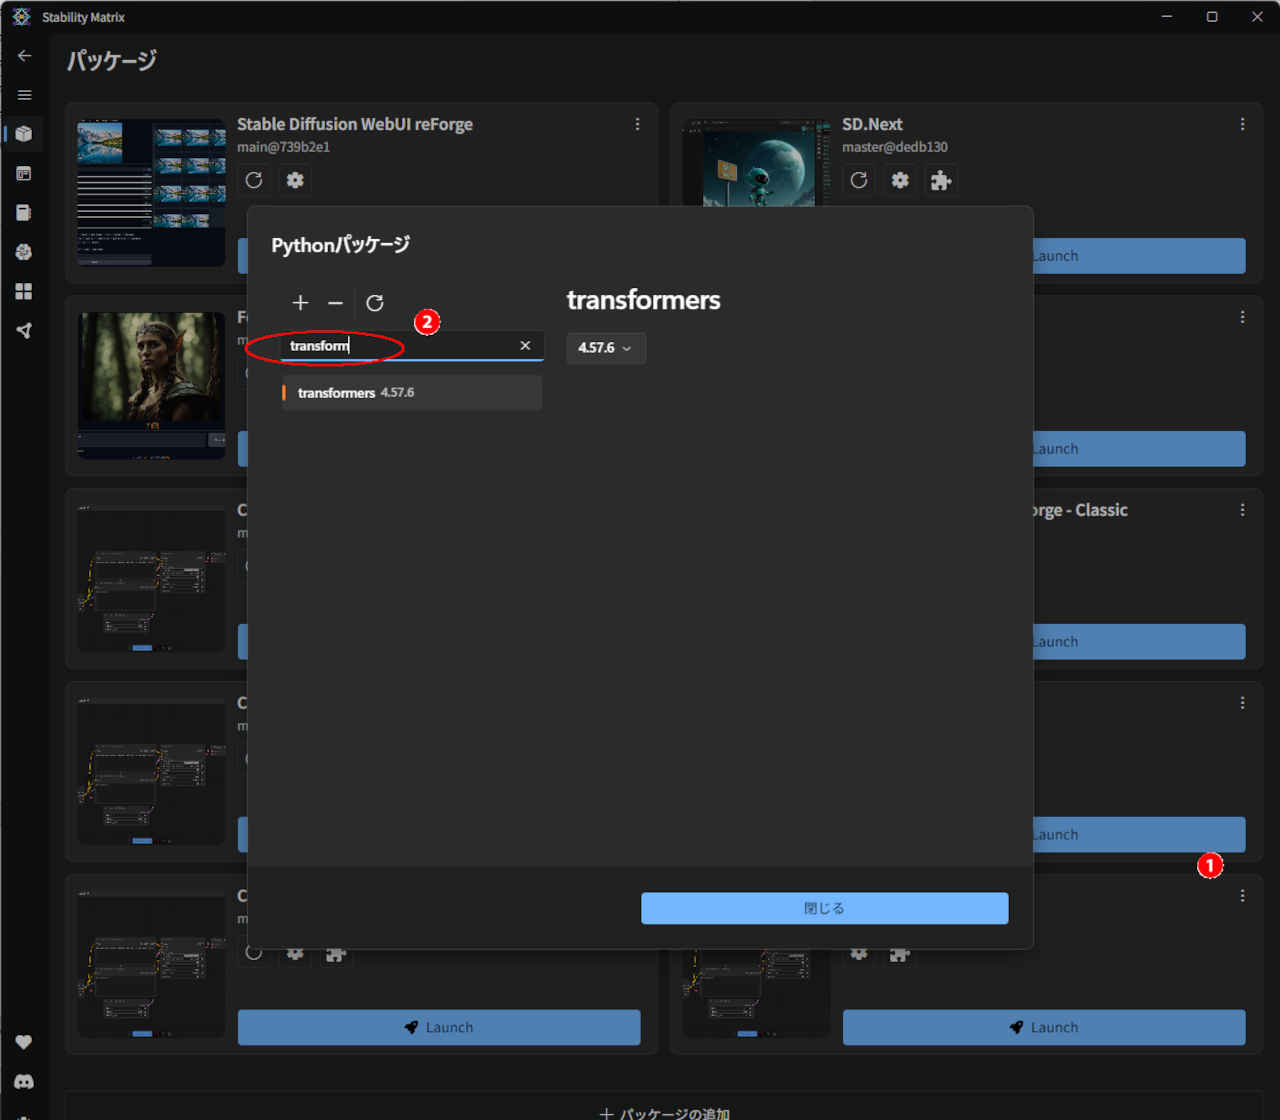Click Launch in the bottom-left package card

click(439, 1027)
